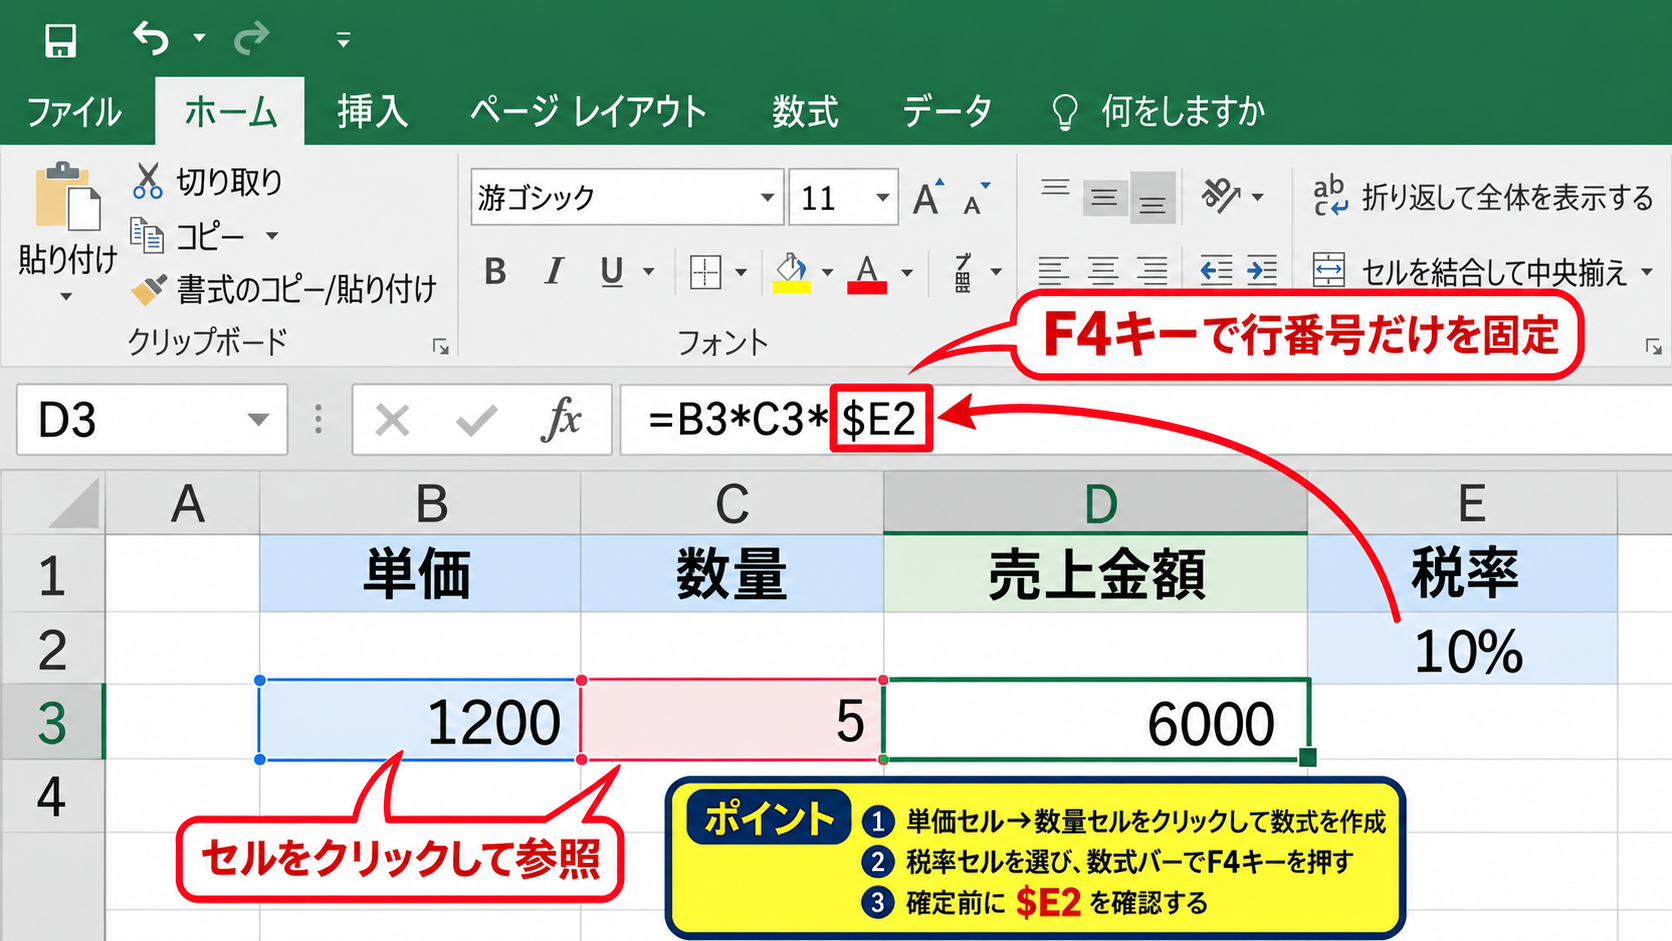The width and height of the screenshot is (1672, 941).
Task: Open the ページ レイアウト tab
Action: point(588,111)
